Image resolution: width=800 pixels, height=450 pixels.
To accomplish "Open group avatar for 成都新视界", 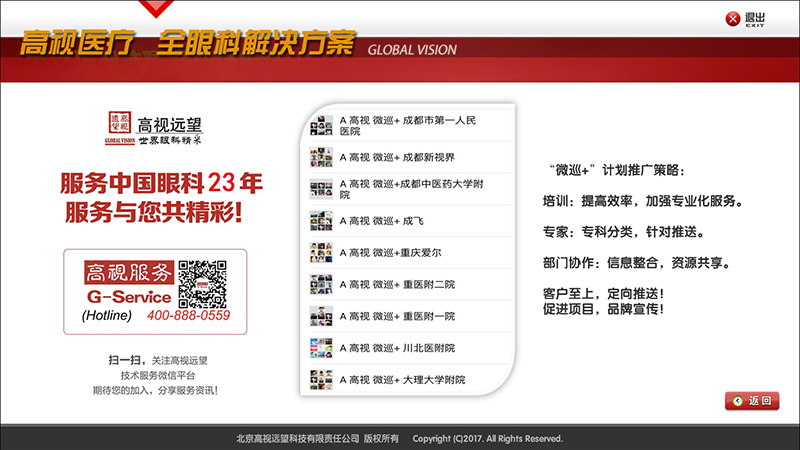I will [x=321, y=157].
